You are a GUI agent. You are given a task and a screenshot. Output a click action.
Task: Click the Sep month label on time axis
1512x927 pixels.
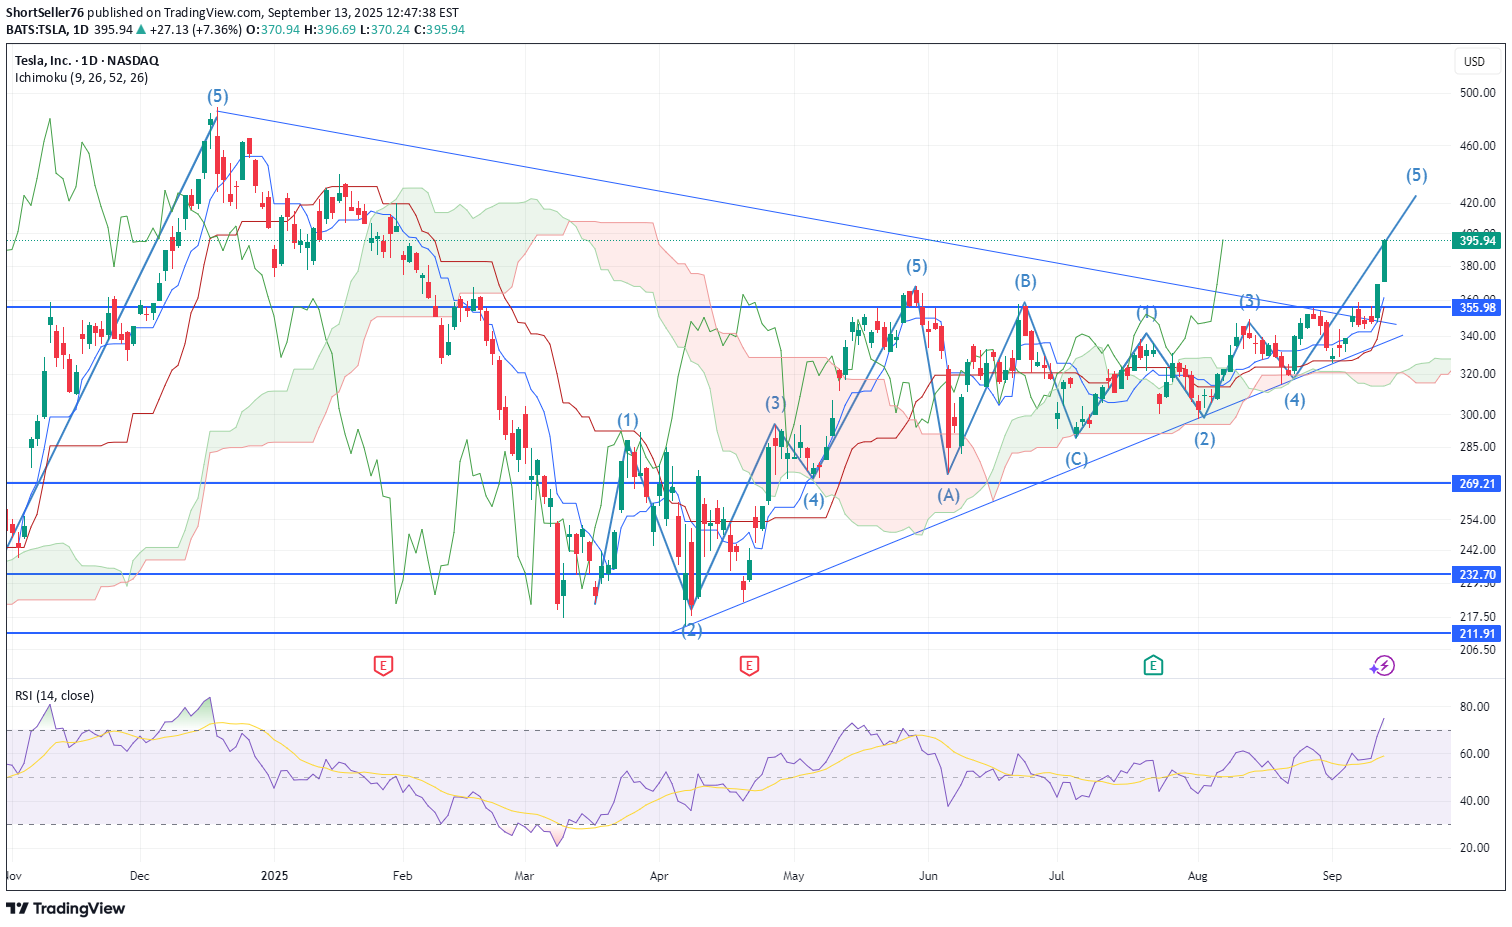[x=1331, y=876]
